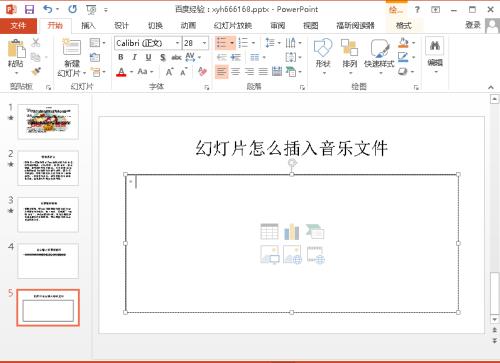Cut selection with the scissors icon

tap(36, 42)
